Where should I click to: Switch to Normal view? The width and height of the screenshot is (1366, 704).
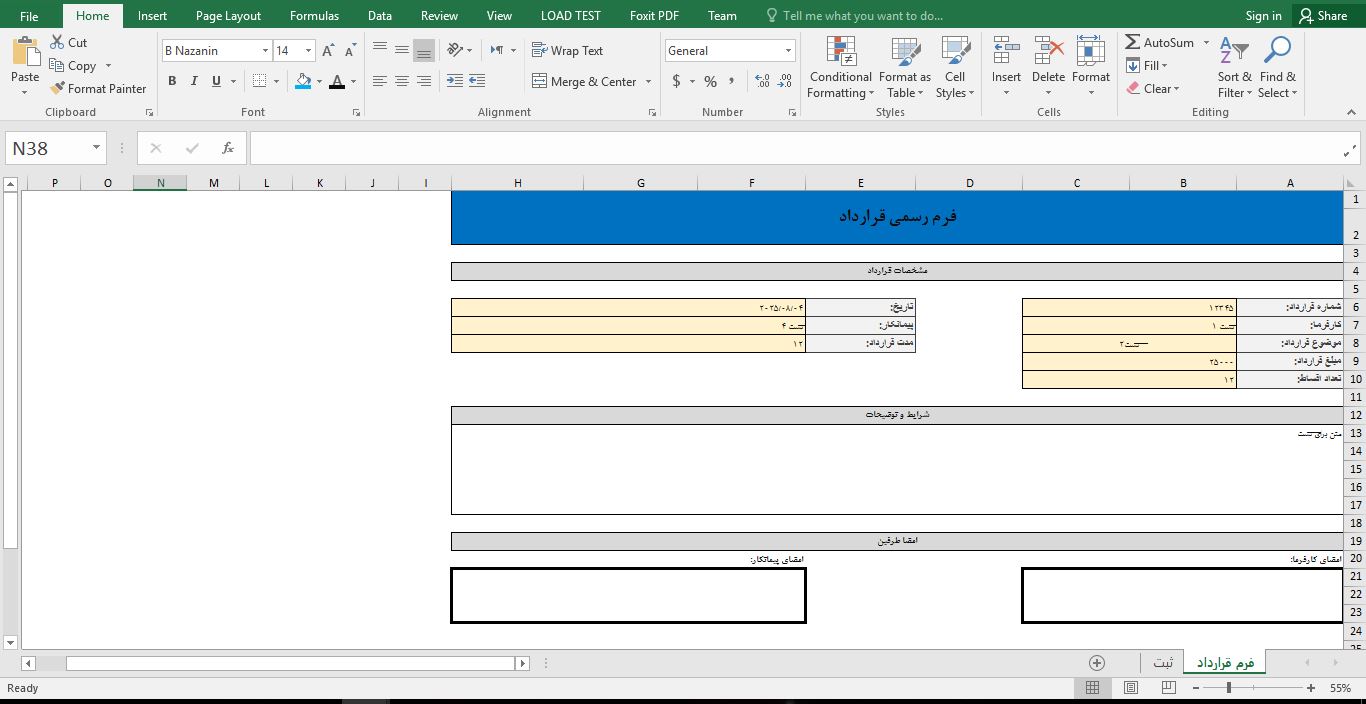point(1092,688)
